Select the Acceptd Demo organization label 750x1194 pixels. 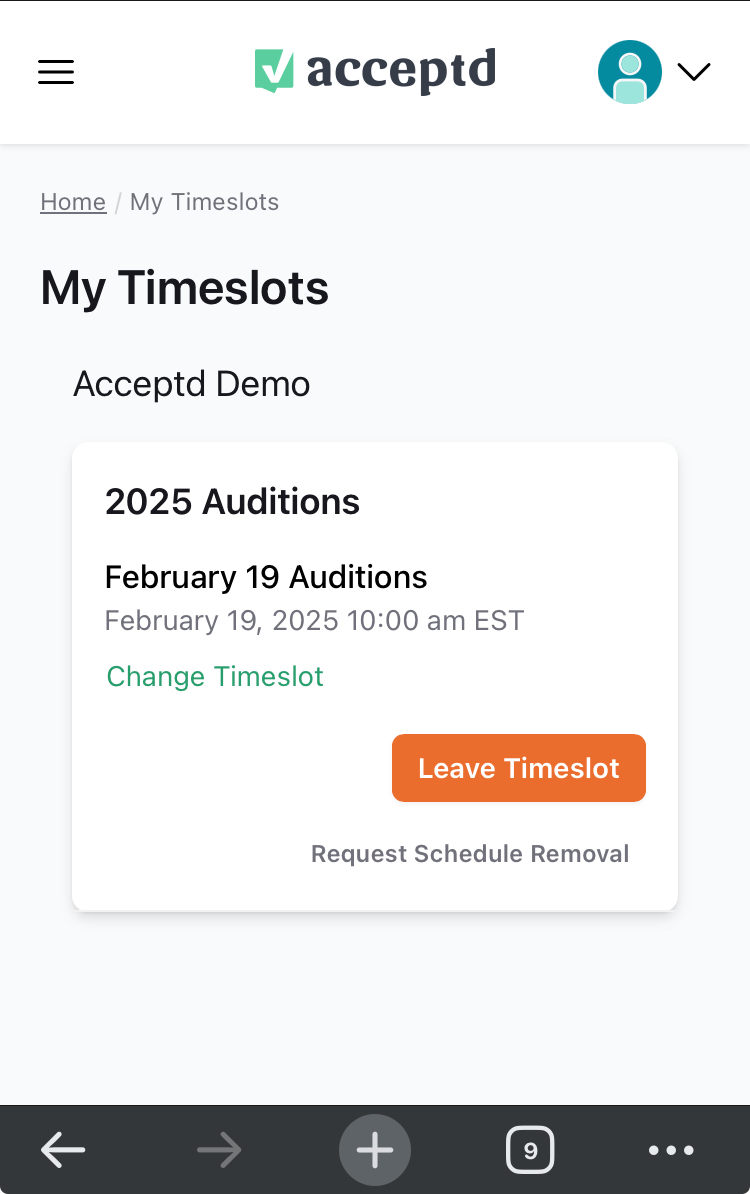coord(192,384)
